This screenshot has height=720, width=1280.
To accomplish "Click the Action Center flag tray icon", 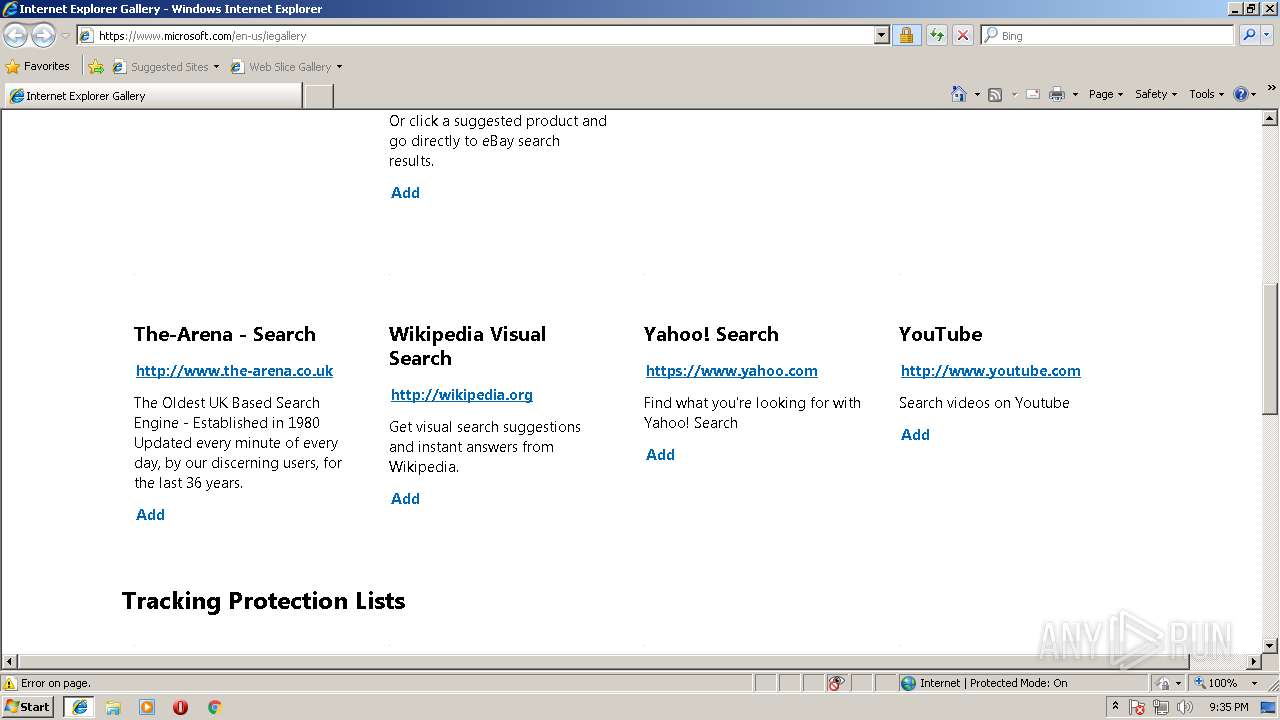I will point(1137,707).
